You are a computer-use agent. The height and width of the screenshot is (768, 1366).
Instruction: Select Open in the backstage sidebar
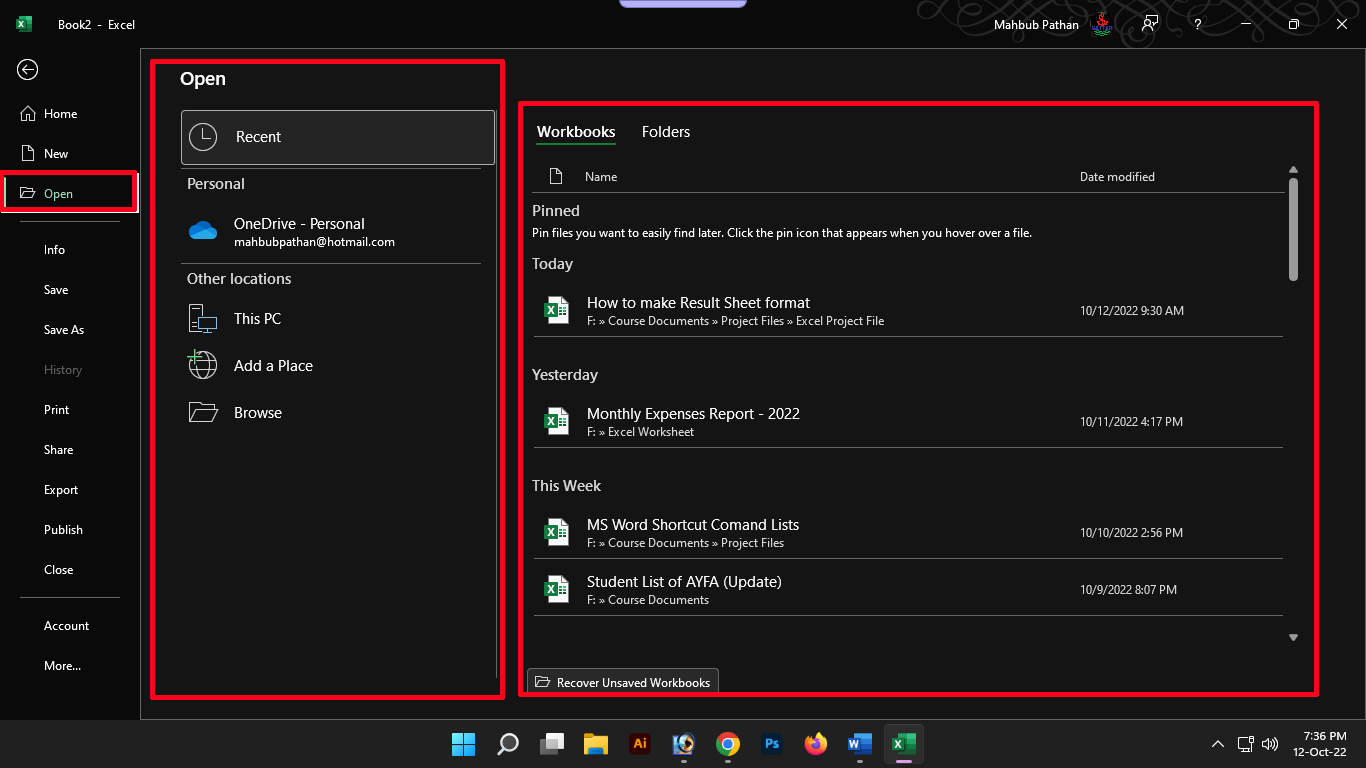pos(70,193)
